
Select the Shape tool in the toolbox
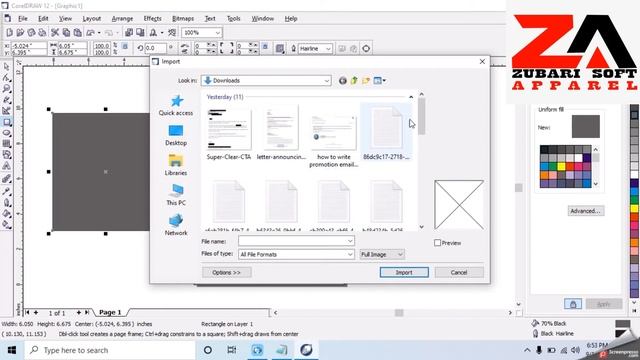pyautogui.click(x=7, y=78)
